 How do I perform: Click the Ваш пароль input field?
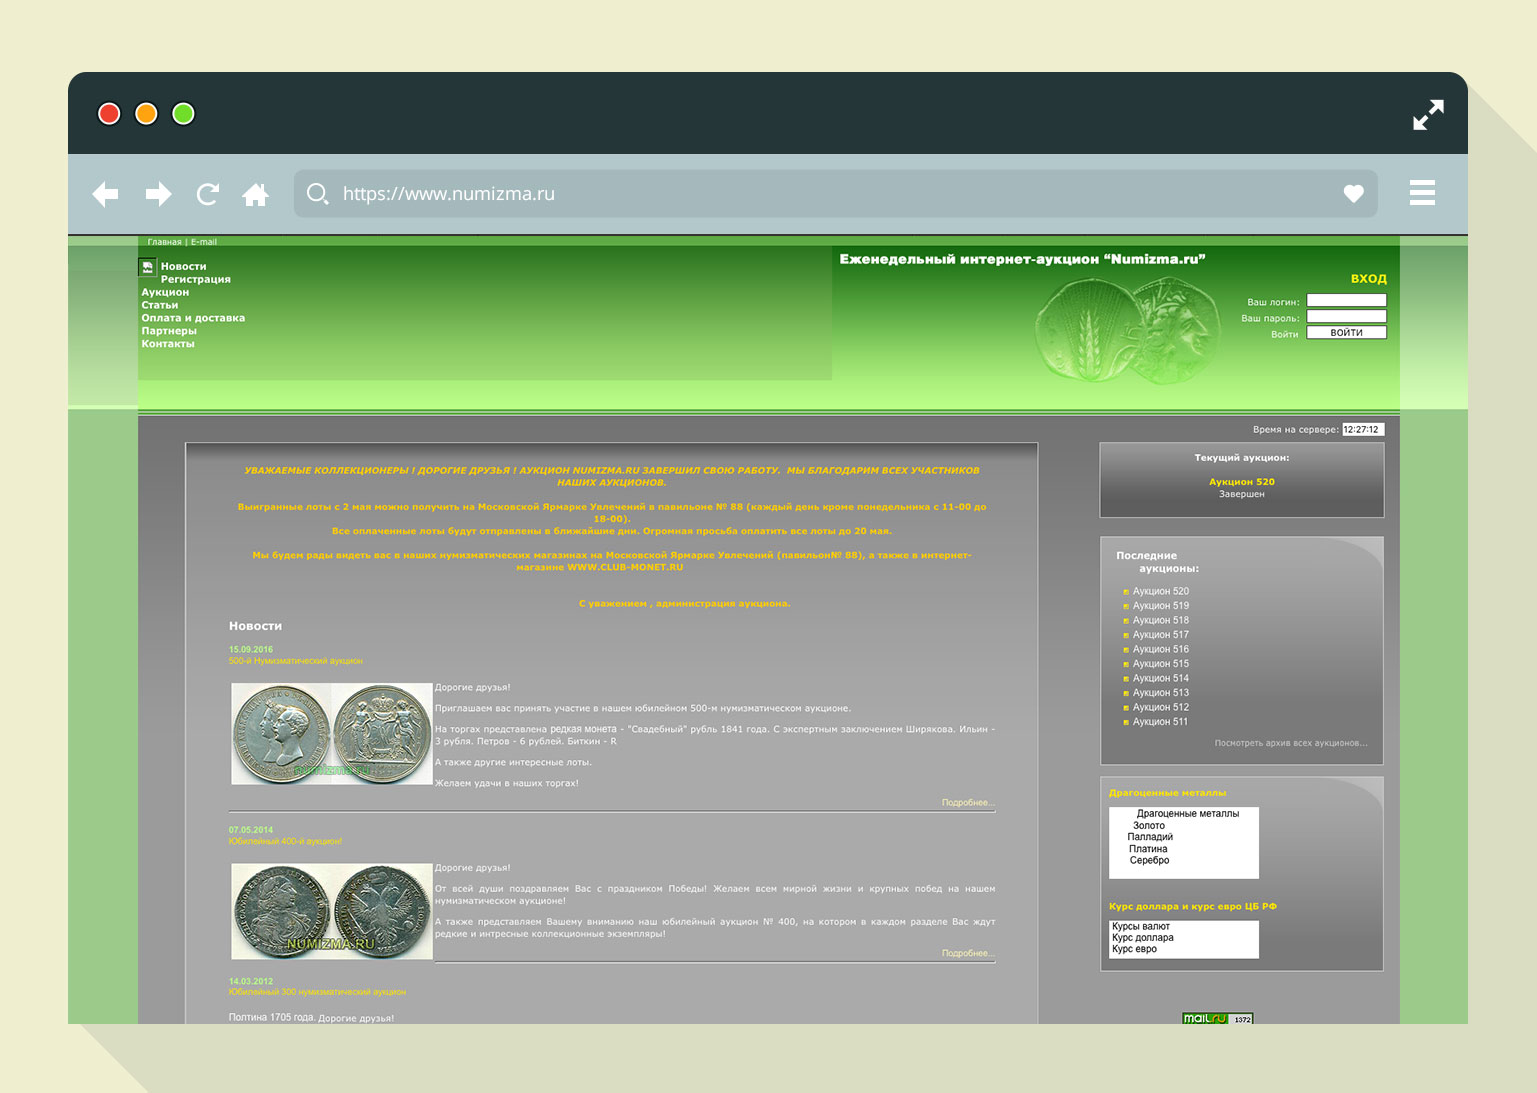click(1346, 316)
